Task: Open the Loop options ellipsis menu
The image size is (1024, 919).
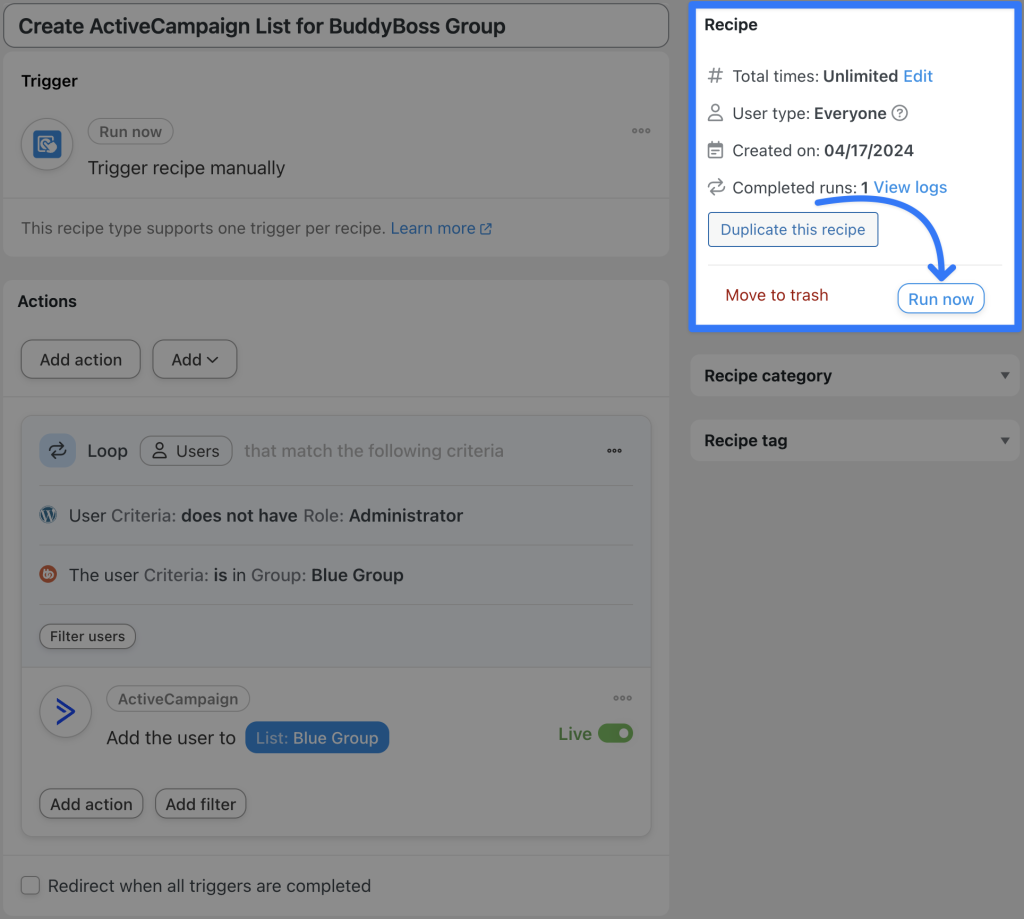Action: pyautogui.click(x=614, y=451)
